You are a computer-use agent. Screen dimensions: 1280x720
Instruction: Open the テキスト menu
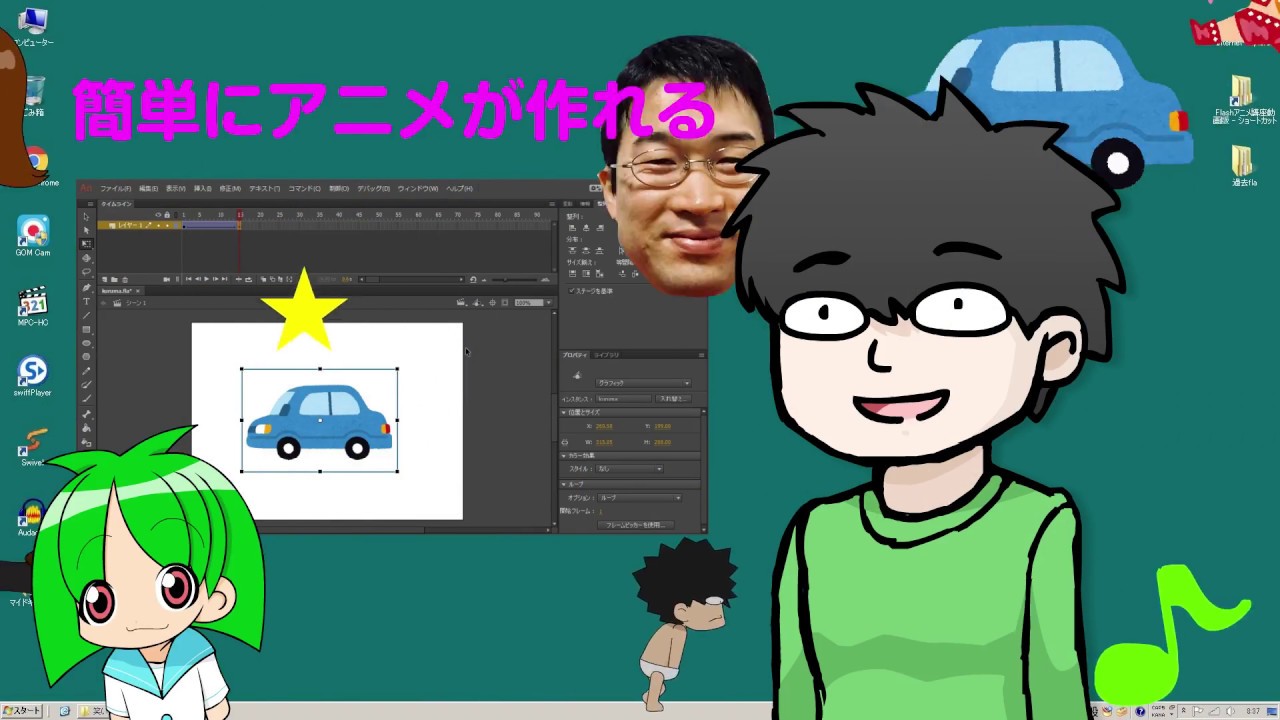(265, 189)
